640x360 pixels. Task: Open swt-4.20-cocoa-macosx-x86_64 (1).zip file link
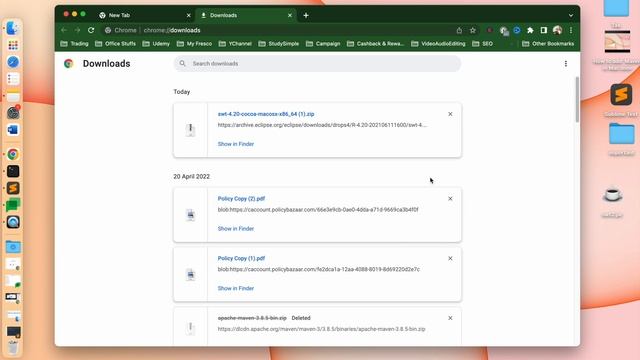coord(266,114)
